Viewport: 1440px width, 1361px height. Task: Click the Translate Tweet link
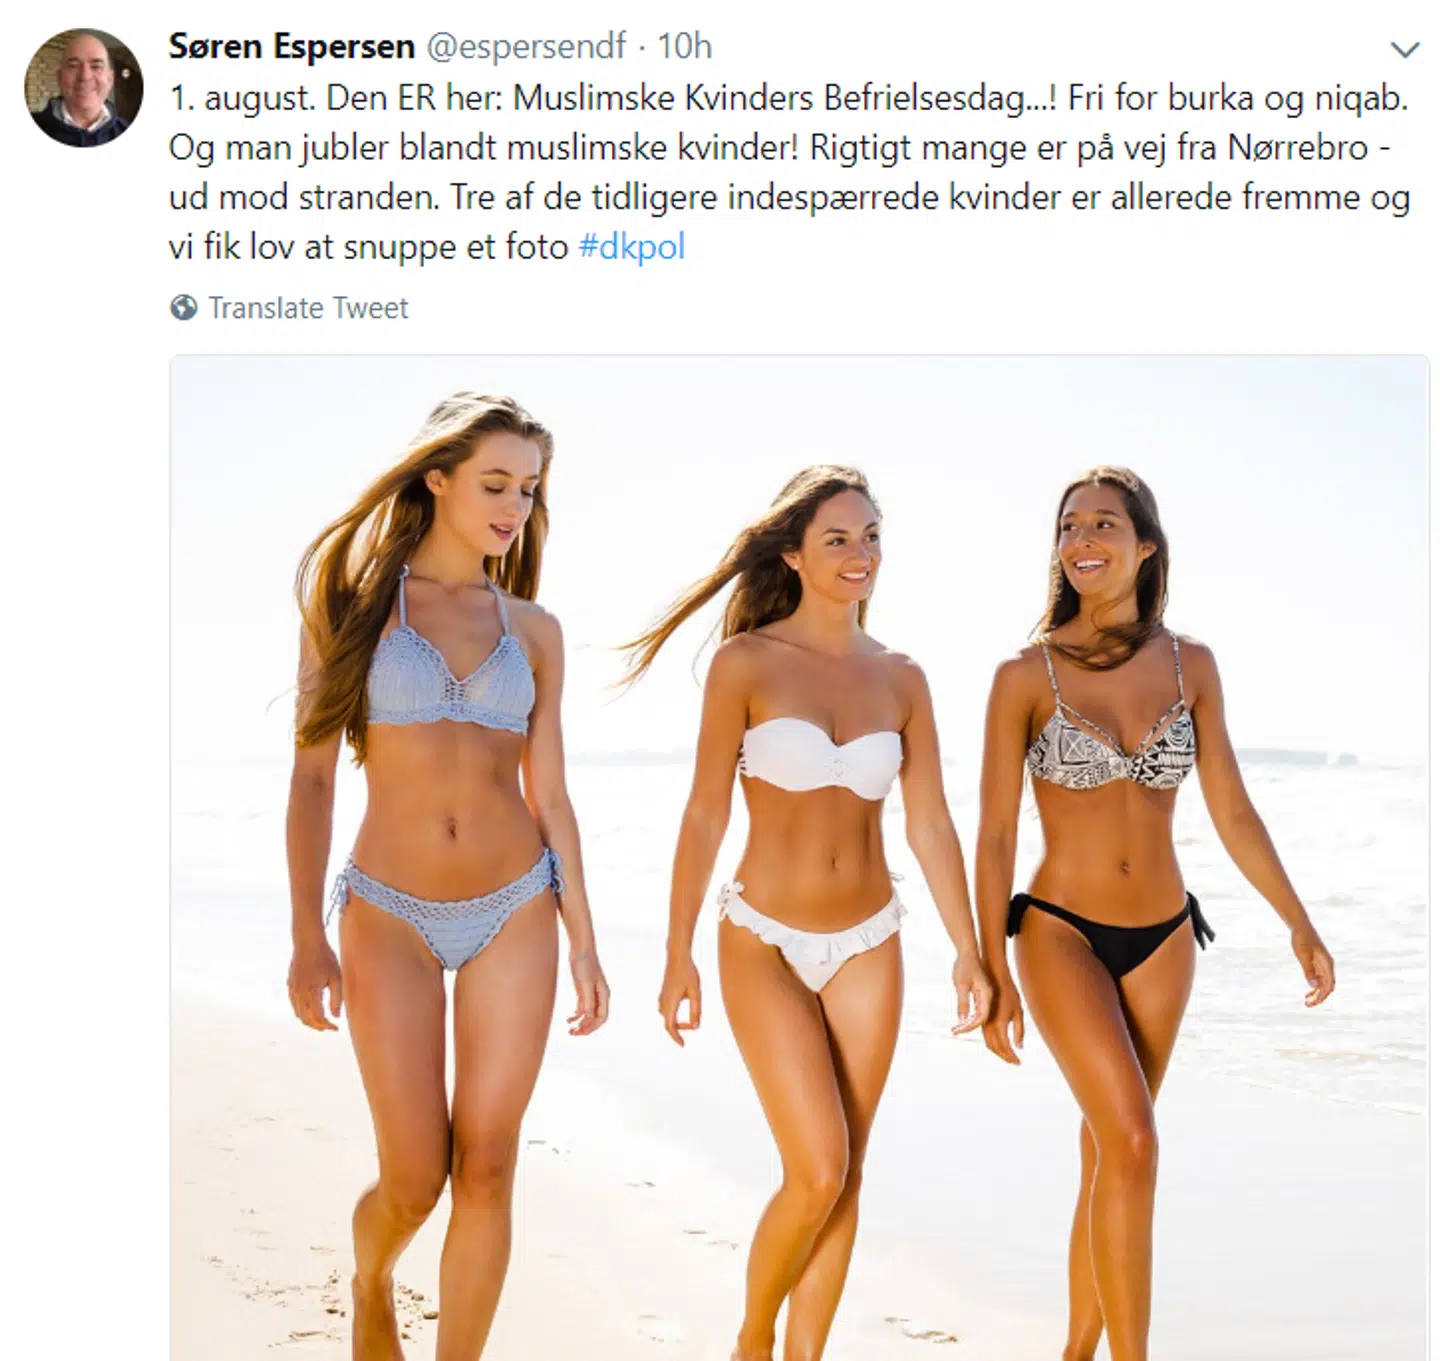click(x=308, y=308)
